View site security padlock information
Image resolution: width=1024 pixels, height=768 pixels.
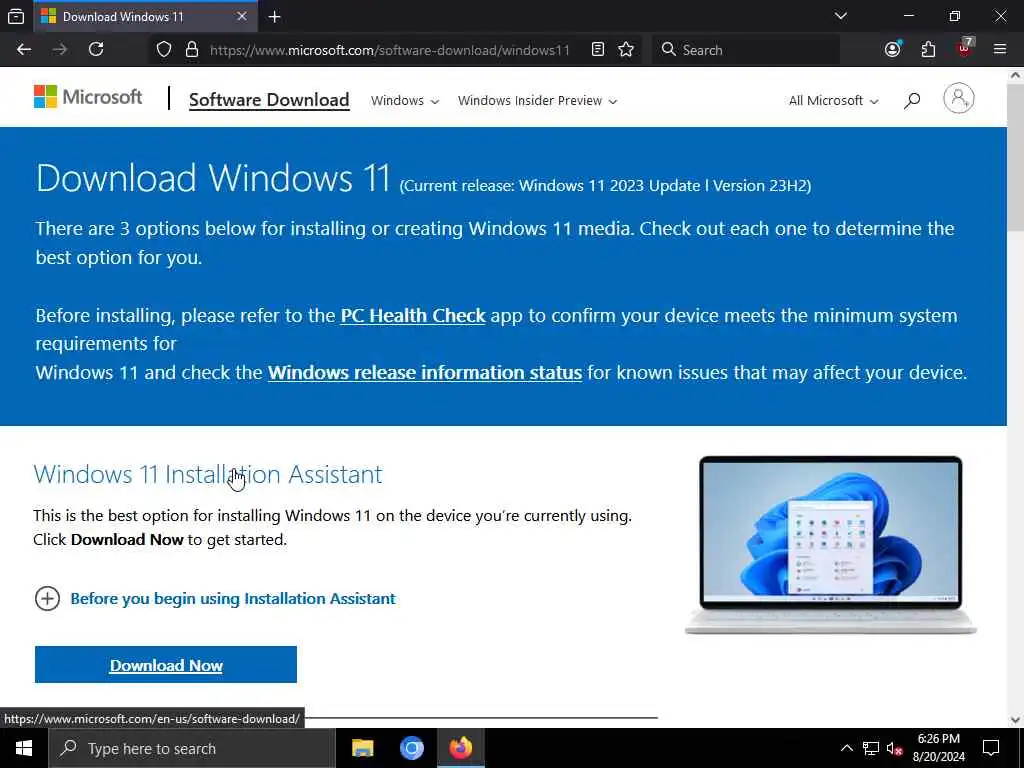pyautogui.click(x=192, y=50)
